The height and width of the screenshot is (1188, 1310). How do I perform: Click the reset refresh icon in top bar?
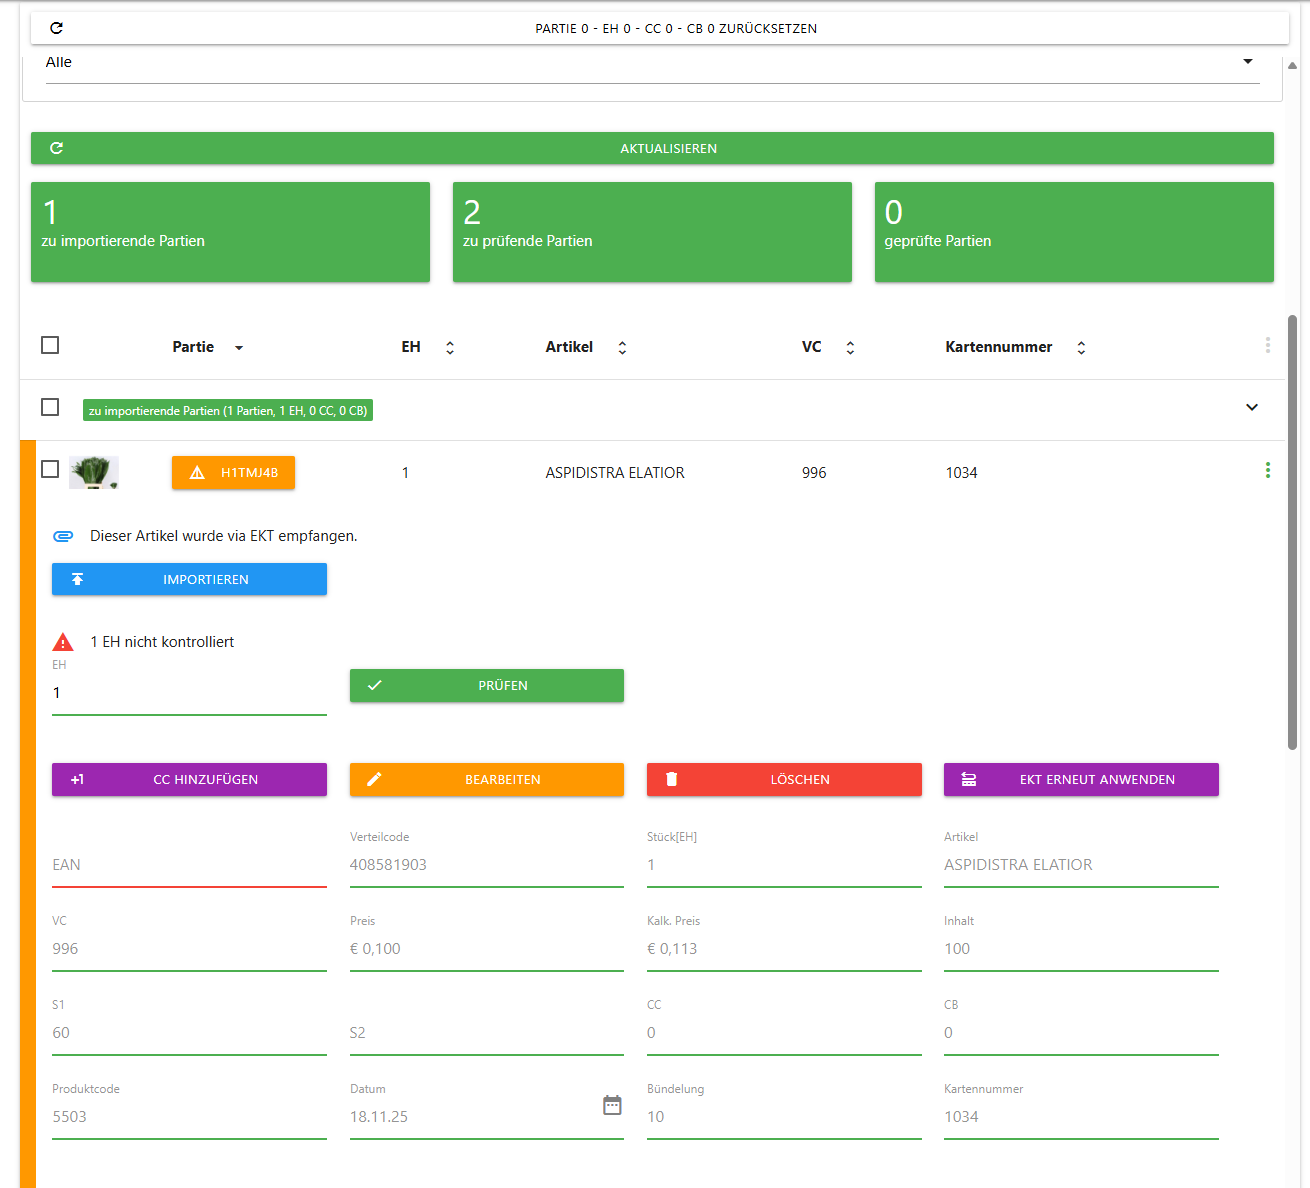pos(56,28)
